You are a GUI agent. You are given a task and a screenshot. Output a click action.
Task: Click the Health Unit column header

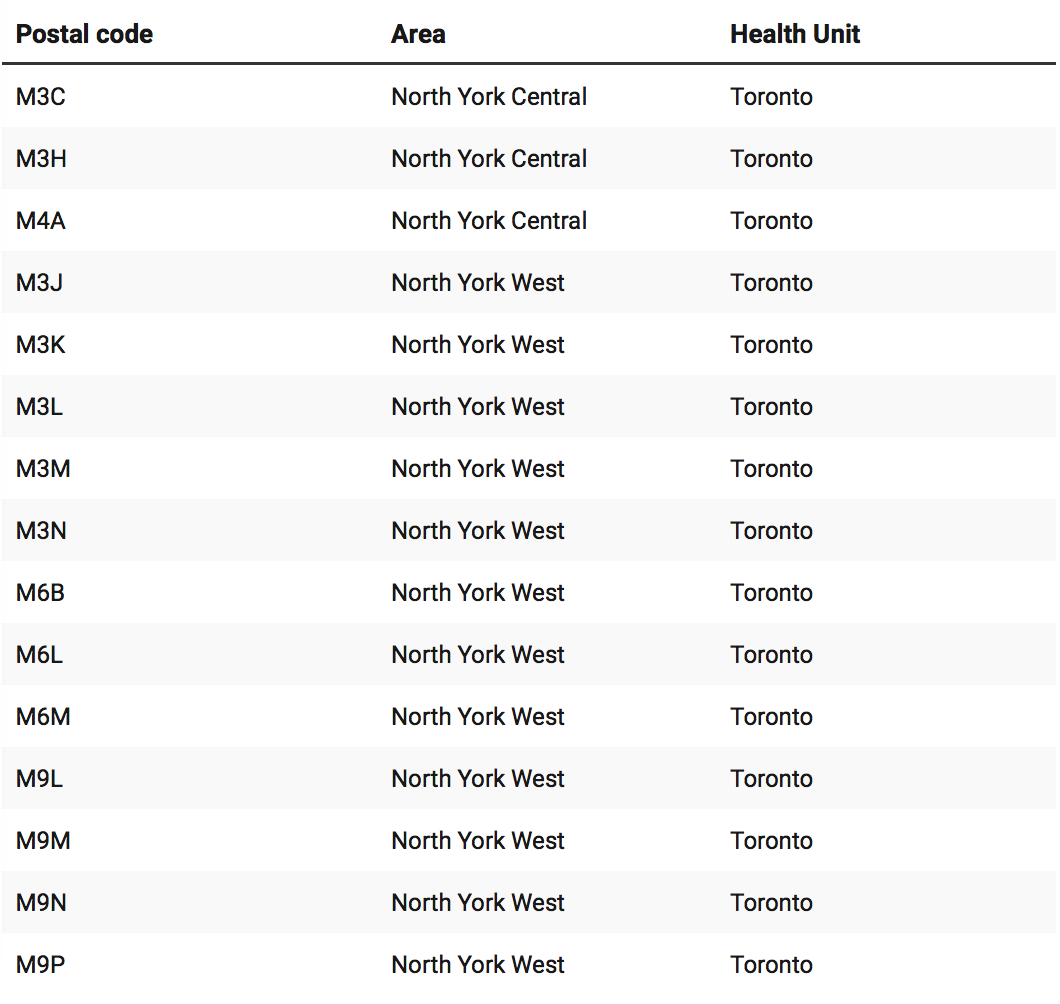coord(795,34)
